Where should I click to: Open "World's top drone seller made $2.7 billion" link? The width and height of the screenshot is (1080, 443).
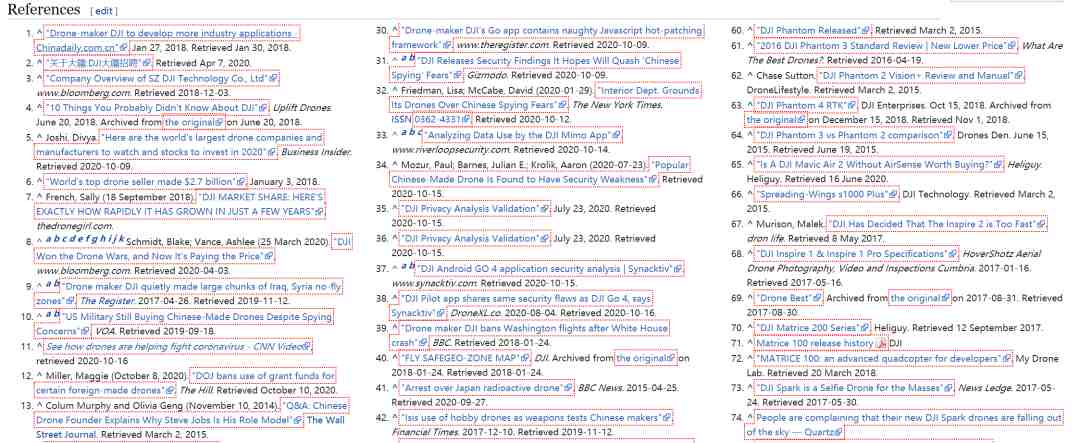tap(145, 181)
